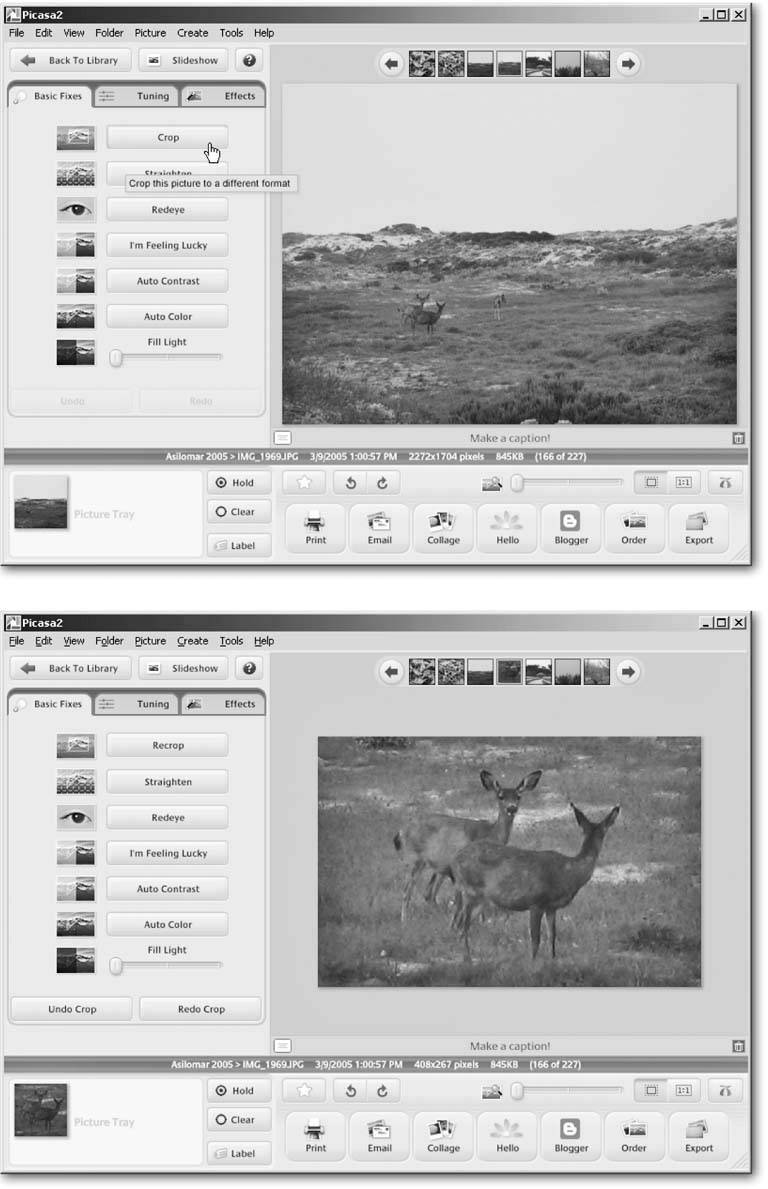
Task: Click filmstrip next arrow in lower window
Action: [628, 672]
